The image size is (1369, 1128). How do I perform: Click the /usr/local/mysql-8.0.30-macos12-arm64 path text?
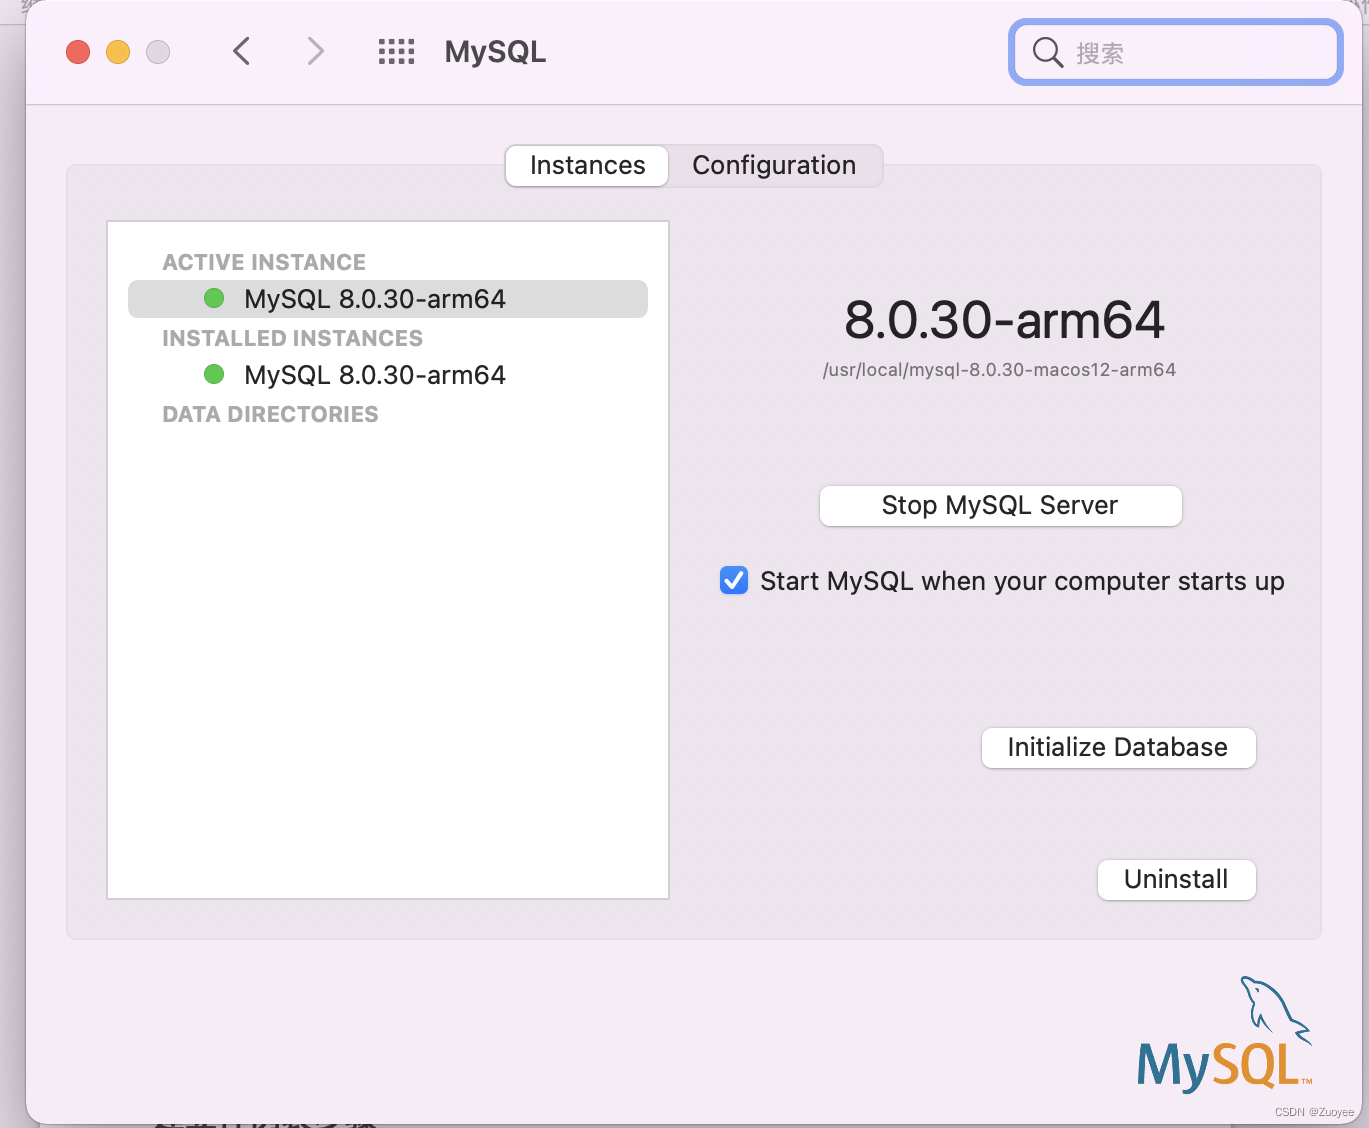pos(999,370)
